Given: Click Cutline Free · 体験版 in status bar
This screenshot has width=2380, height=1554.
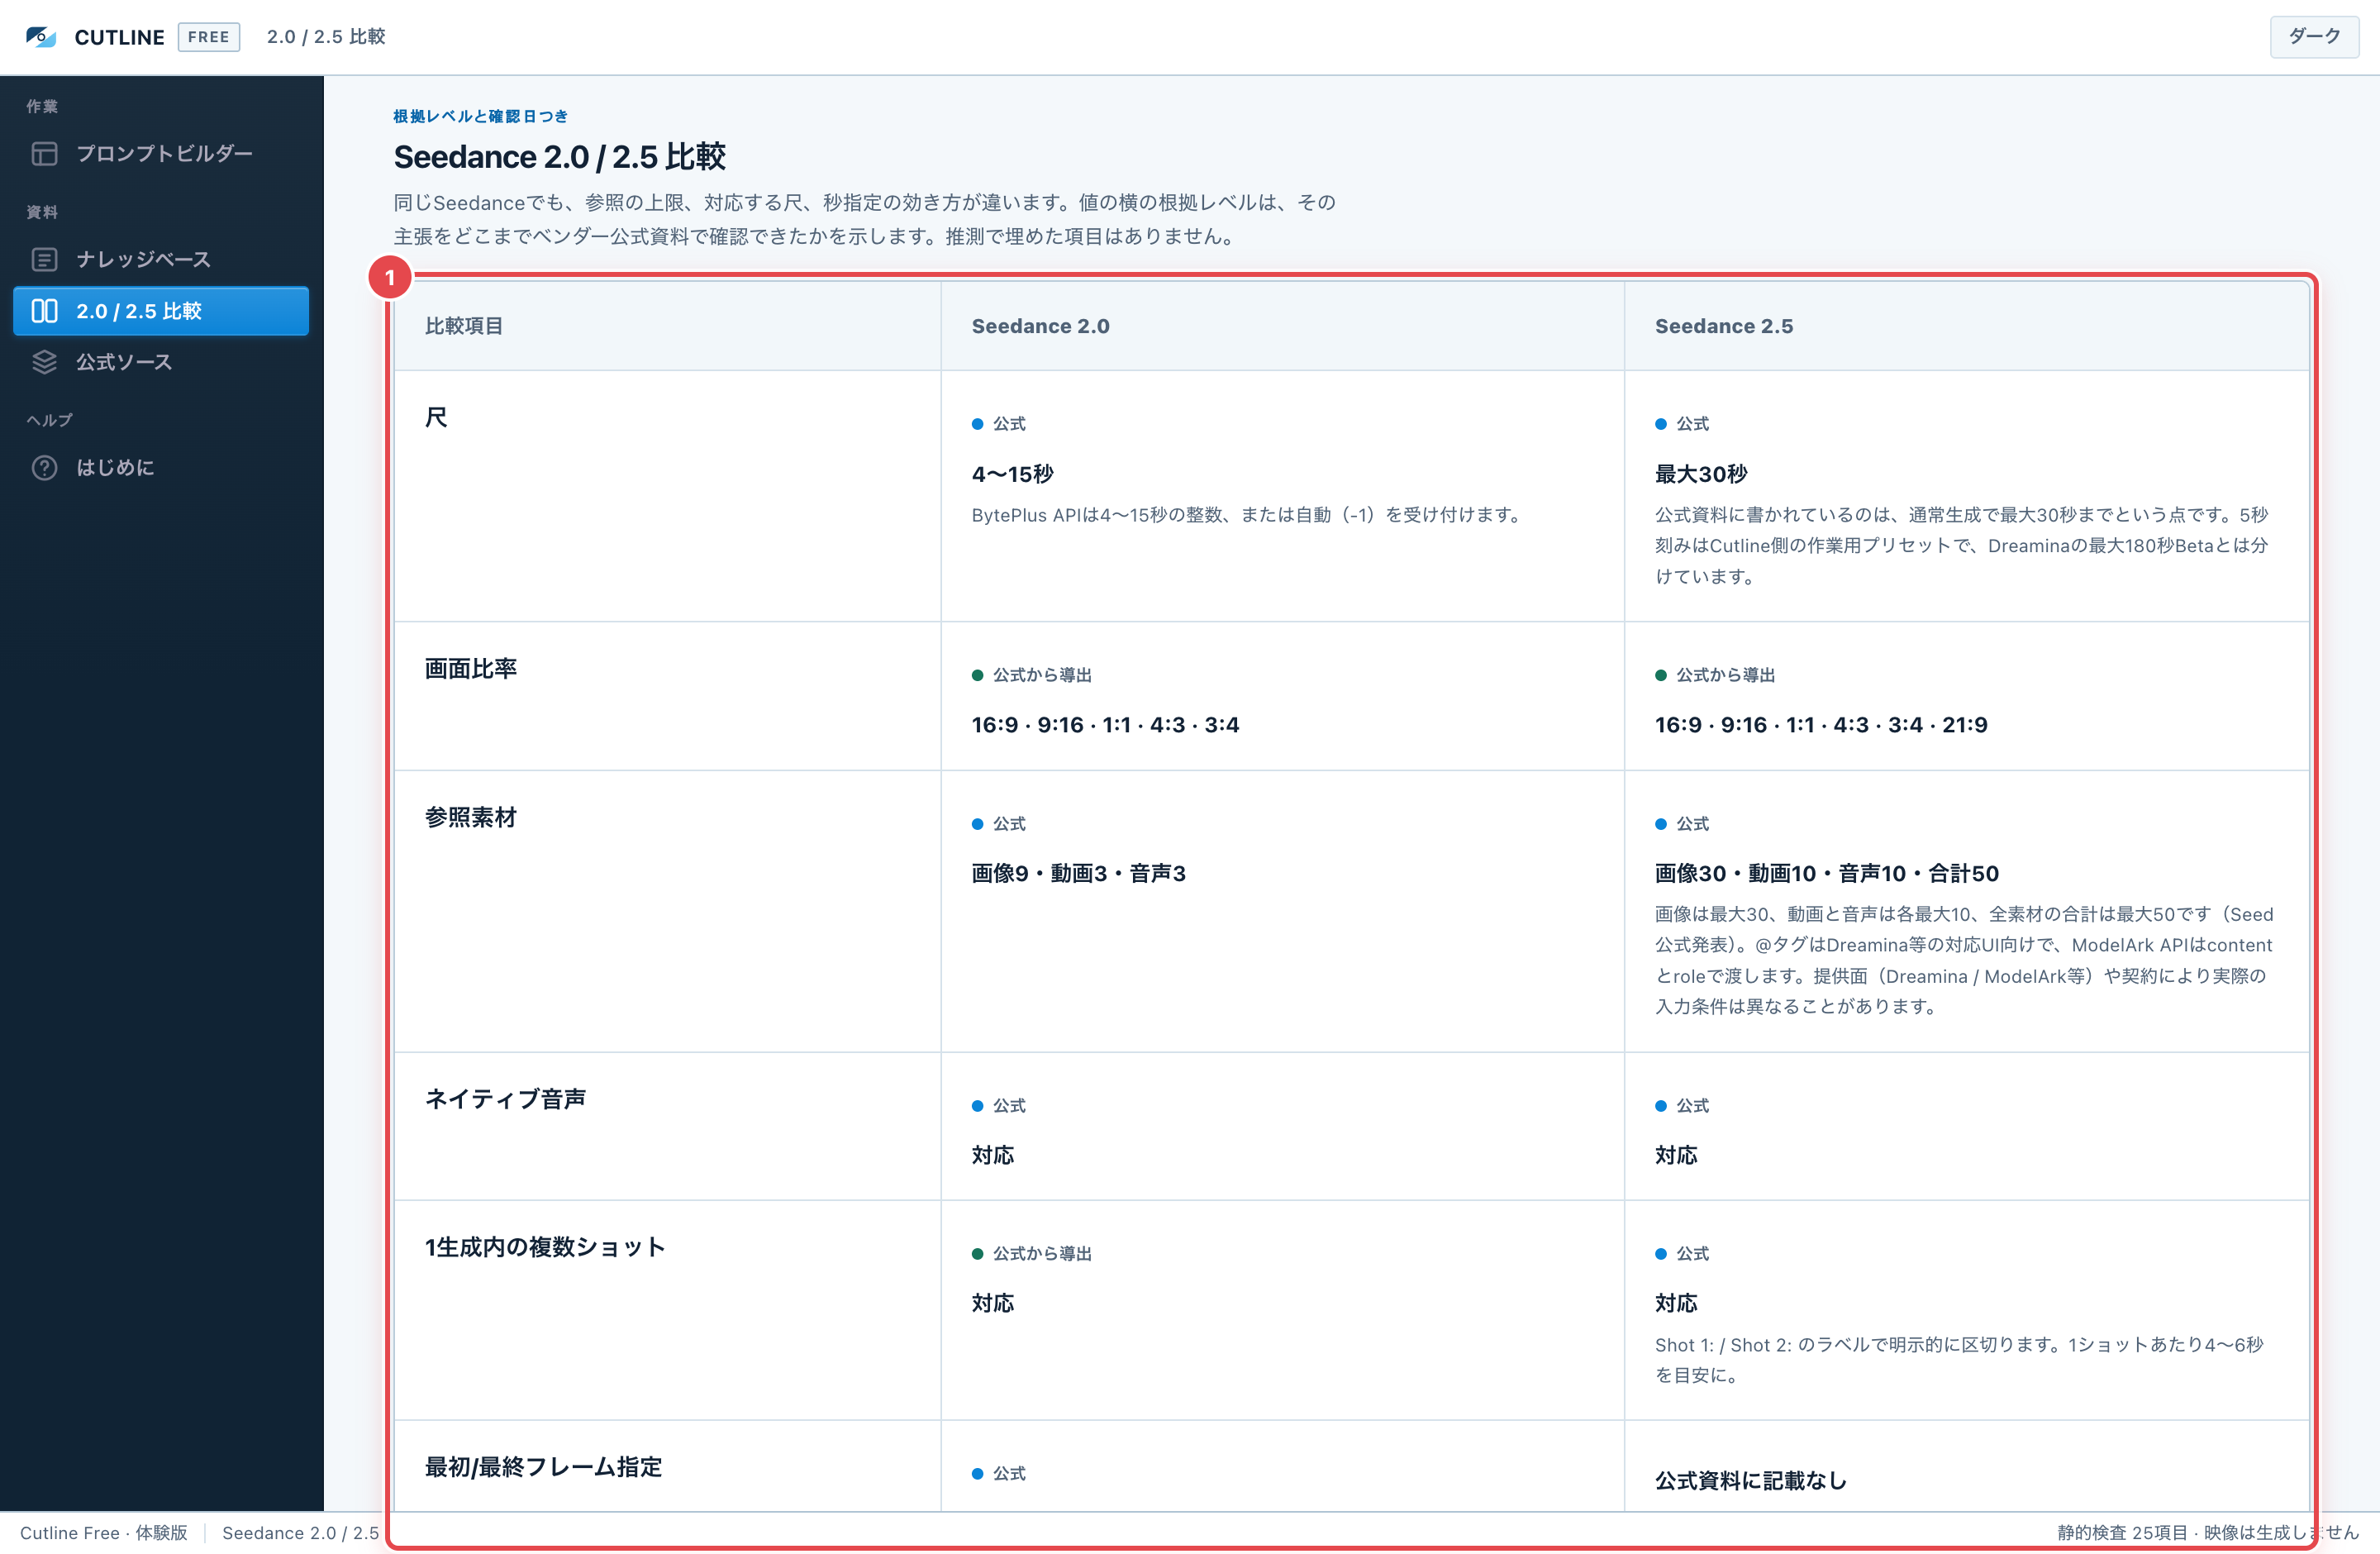Looking at the screenshot, I should tap(104, 1532).
